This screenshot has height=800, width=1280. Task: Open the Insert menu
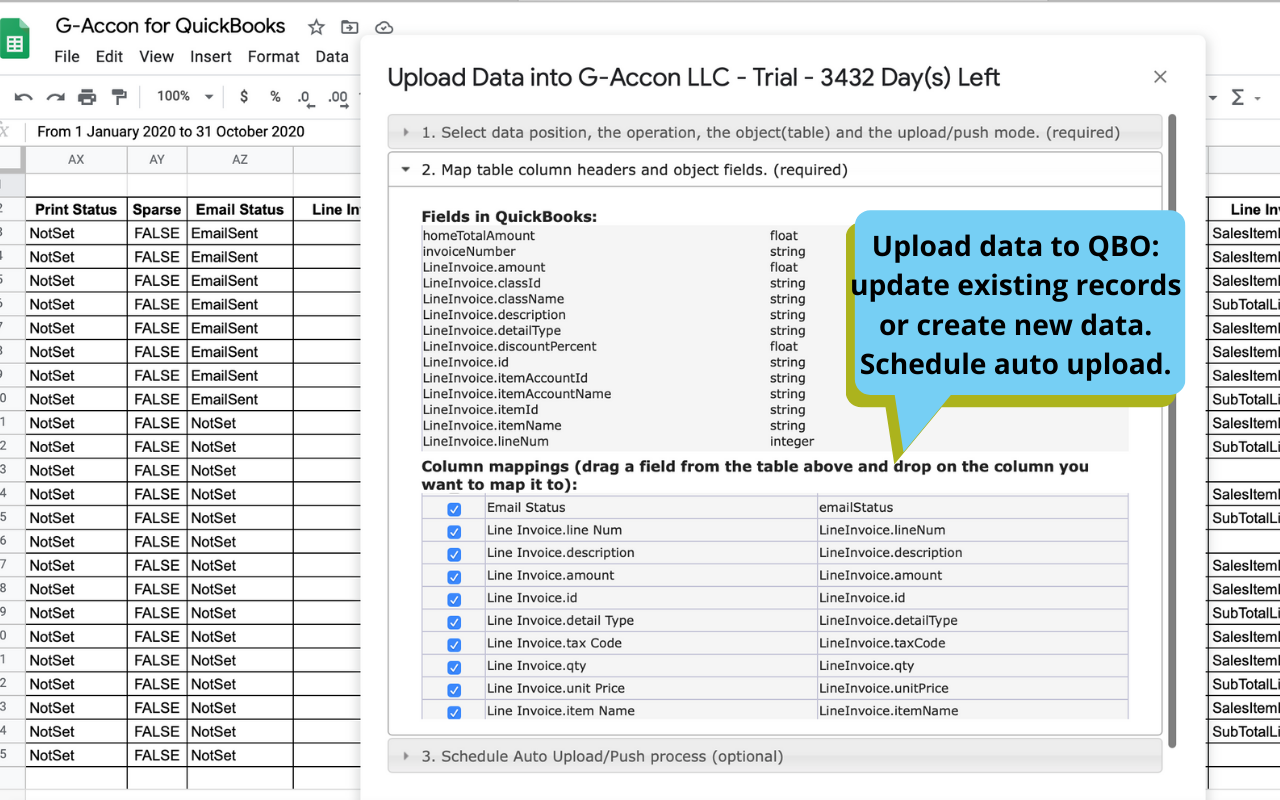[211, 57]
